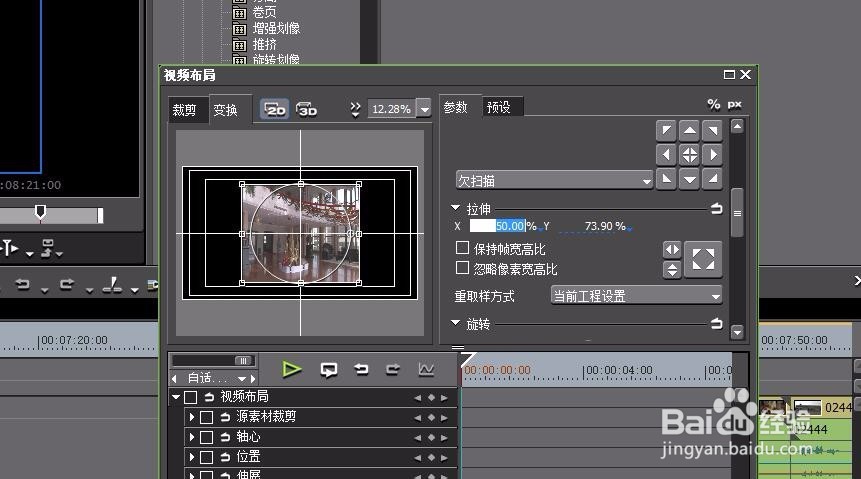This screenshot has width=861, height=479.
Task: Switch to the 裁剪 tab
Action: (x=185, y=110)
